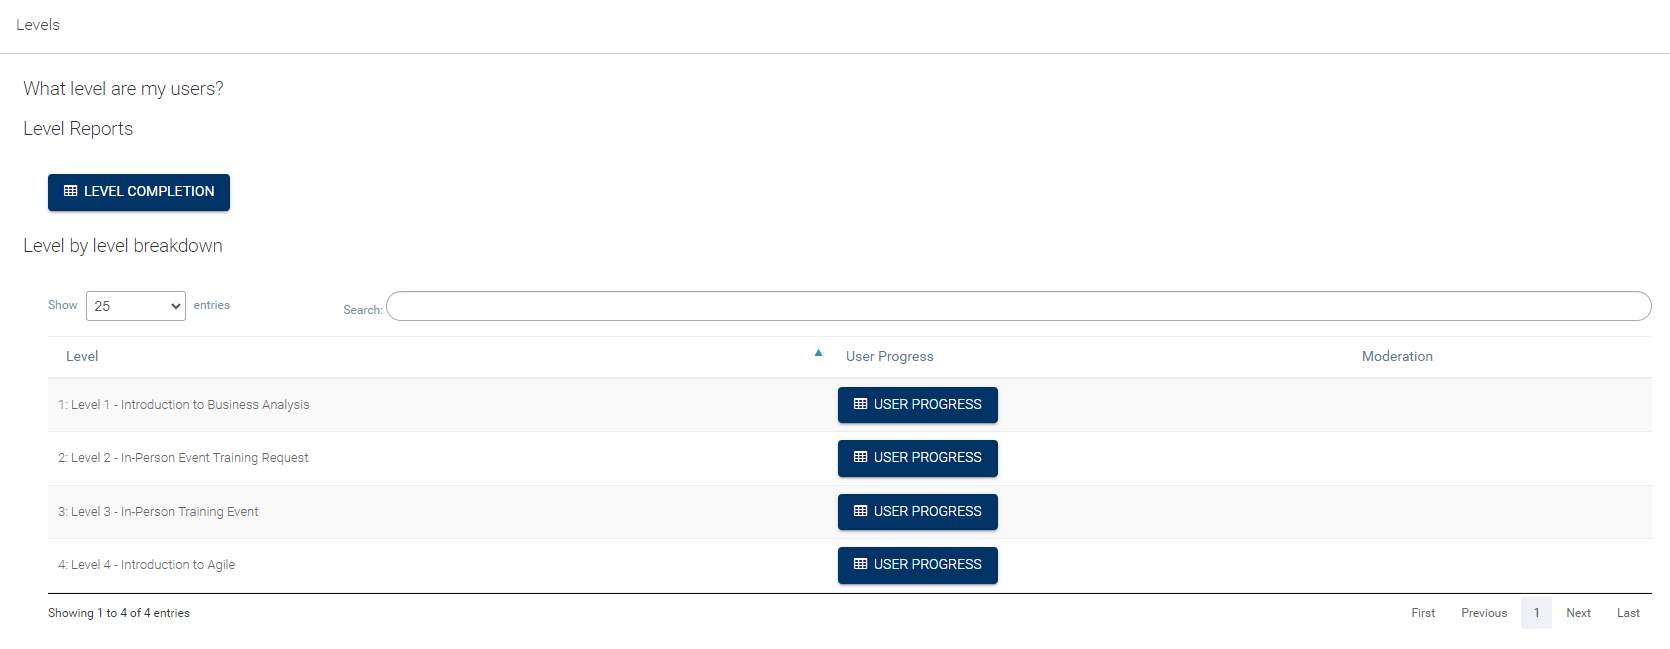Sort by User Progress column header
1670x649 pixels.
889,357
